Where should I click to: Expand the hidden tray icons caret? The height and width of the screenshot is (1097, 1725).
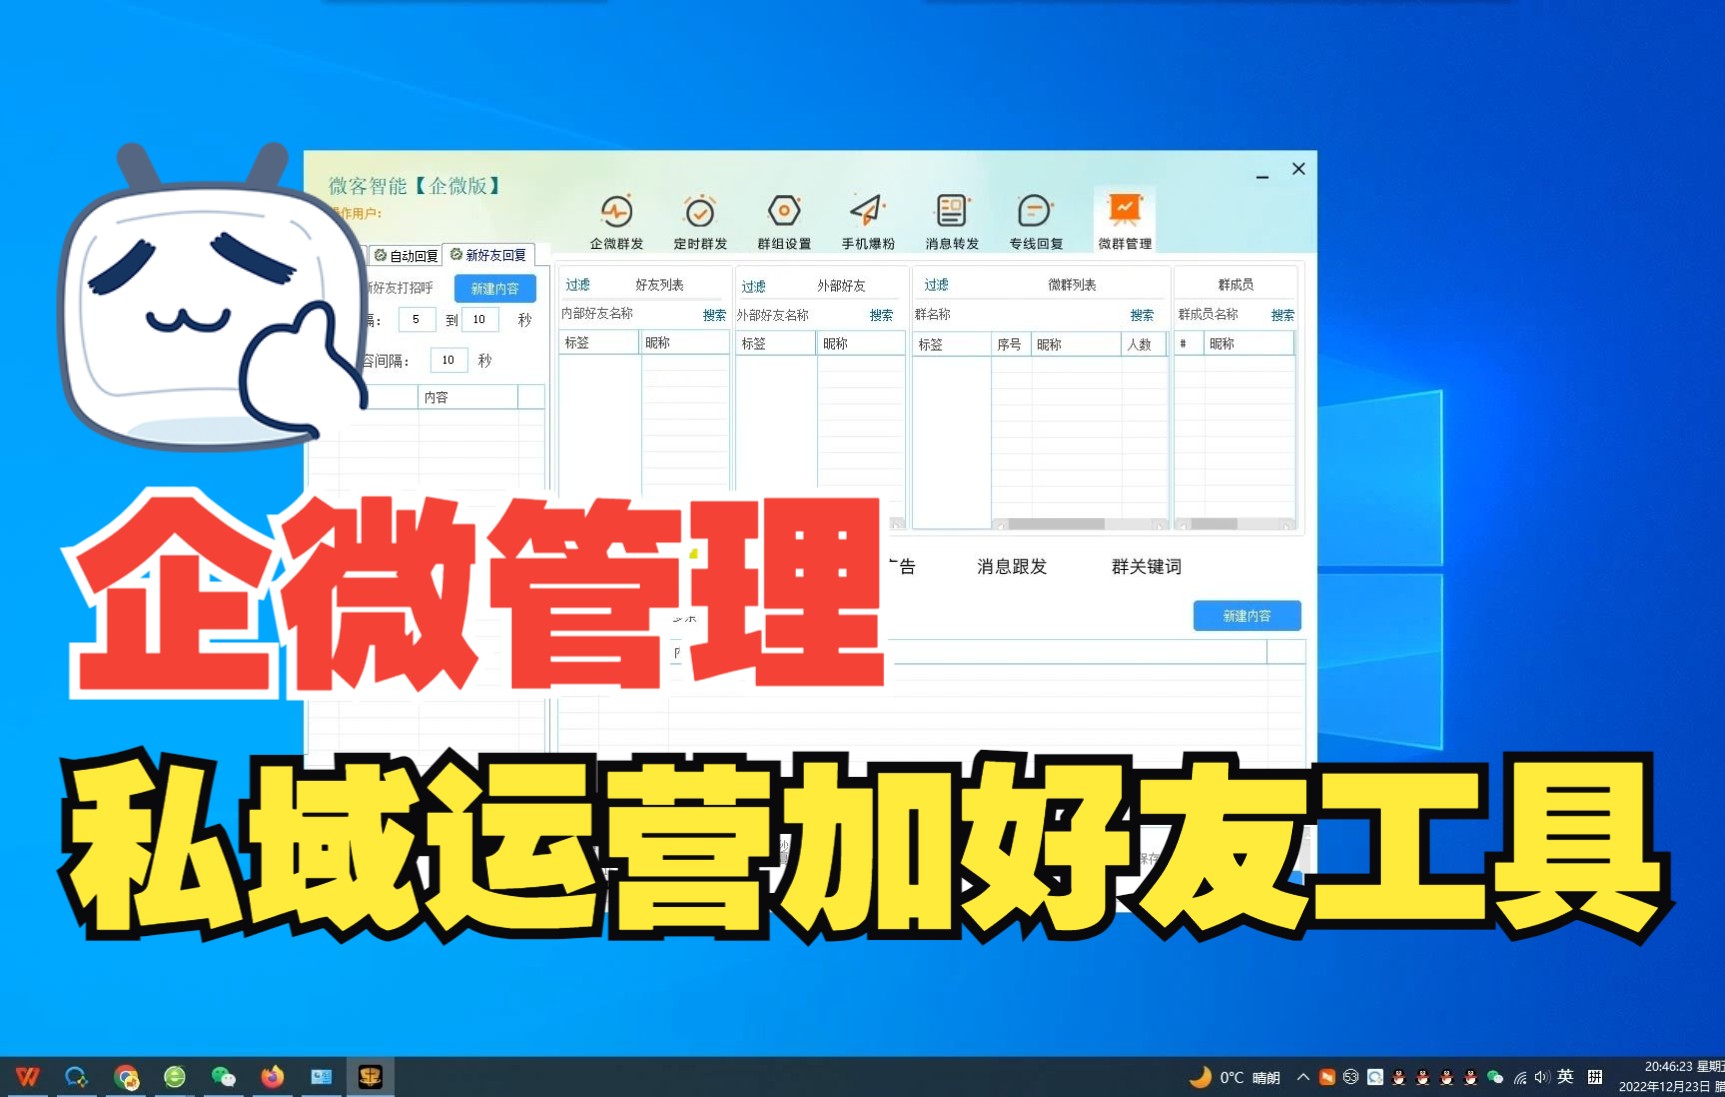tap(1303, 1077)
